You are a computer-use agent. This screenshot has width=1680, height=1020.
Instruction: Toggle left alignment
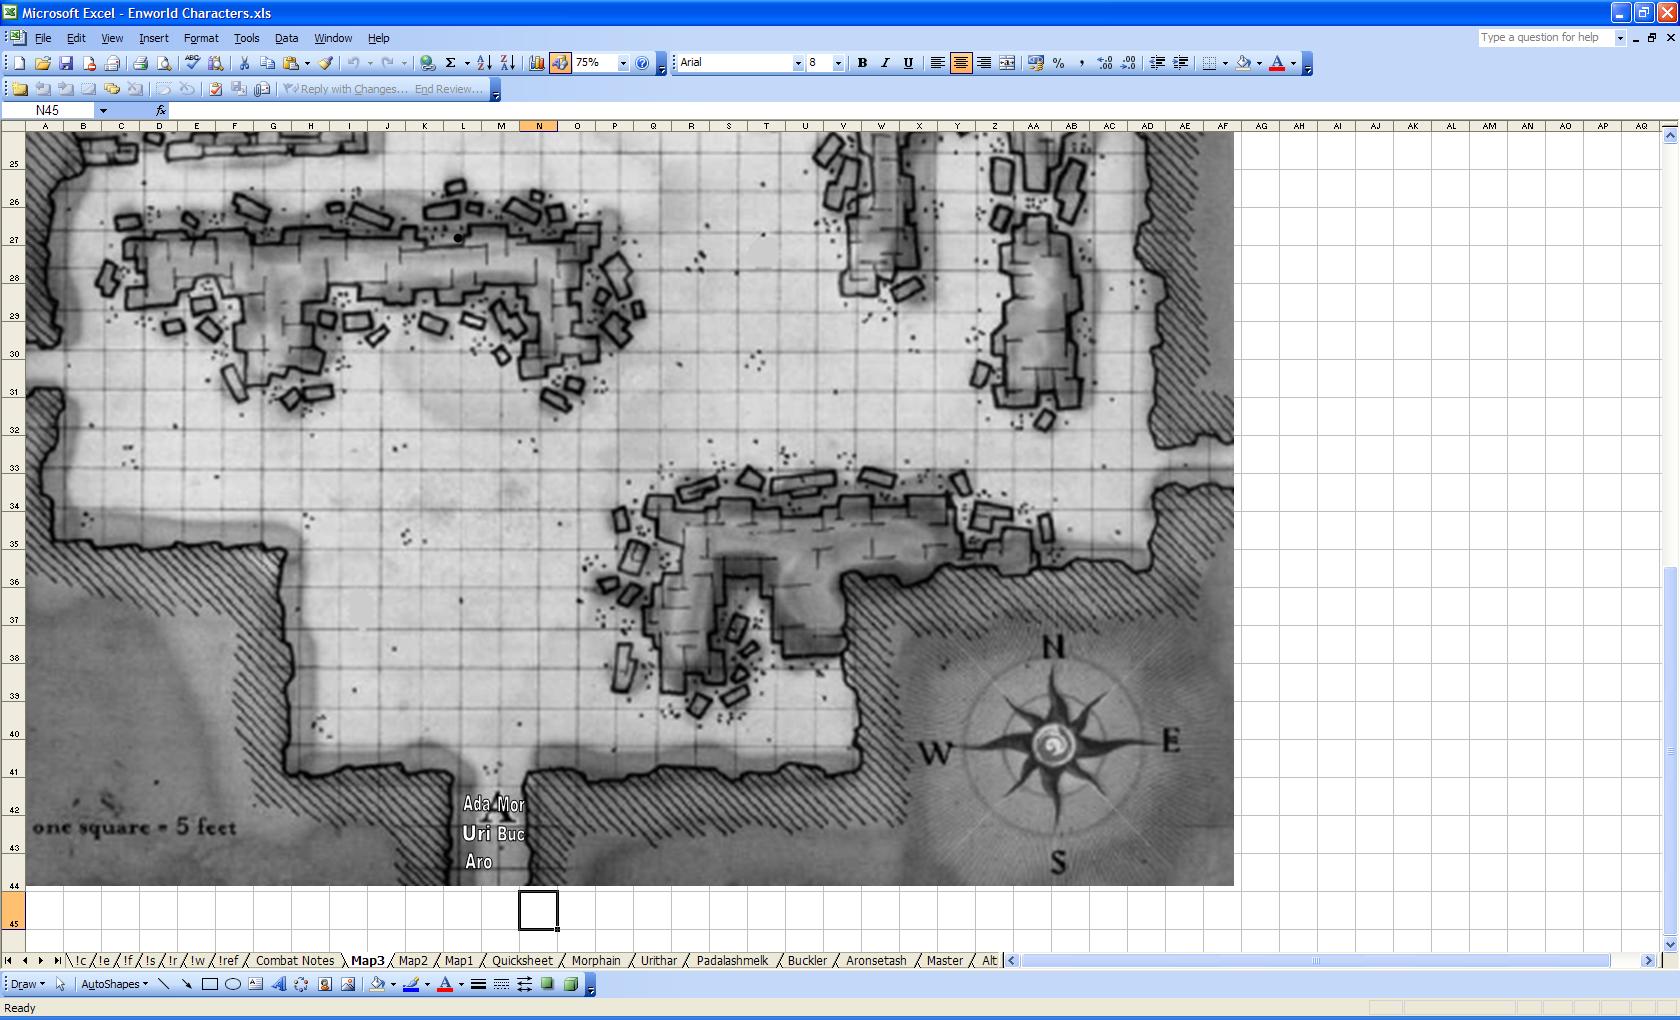click(x=937, y=63)
